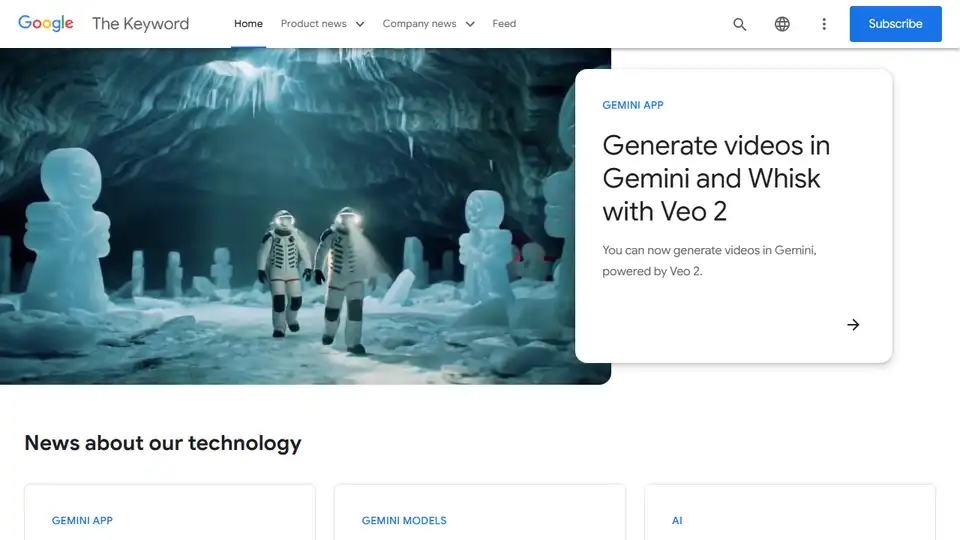Screen dimensions: 960x540
Task: Open the search icon in the header
Action: pyautogui.click(x=740, y=24)
